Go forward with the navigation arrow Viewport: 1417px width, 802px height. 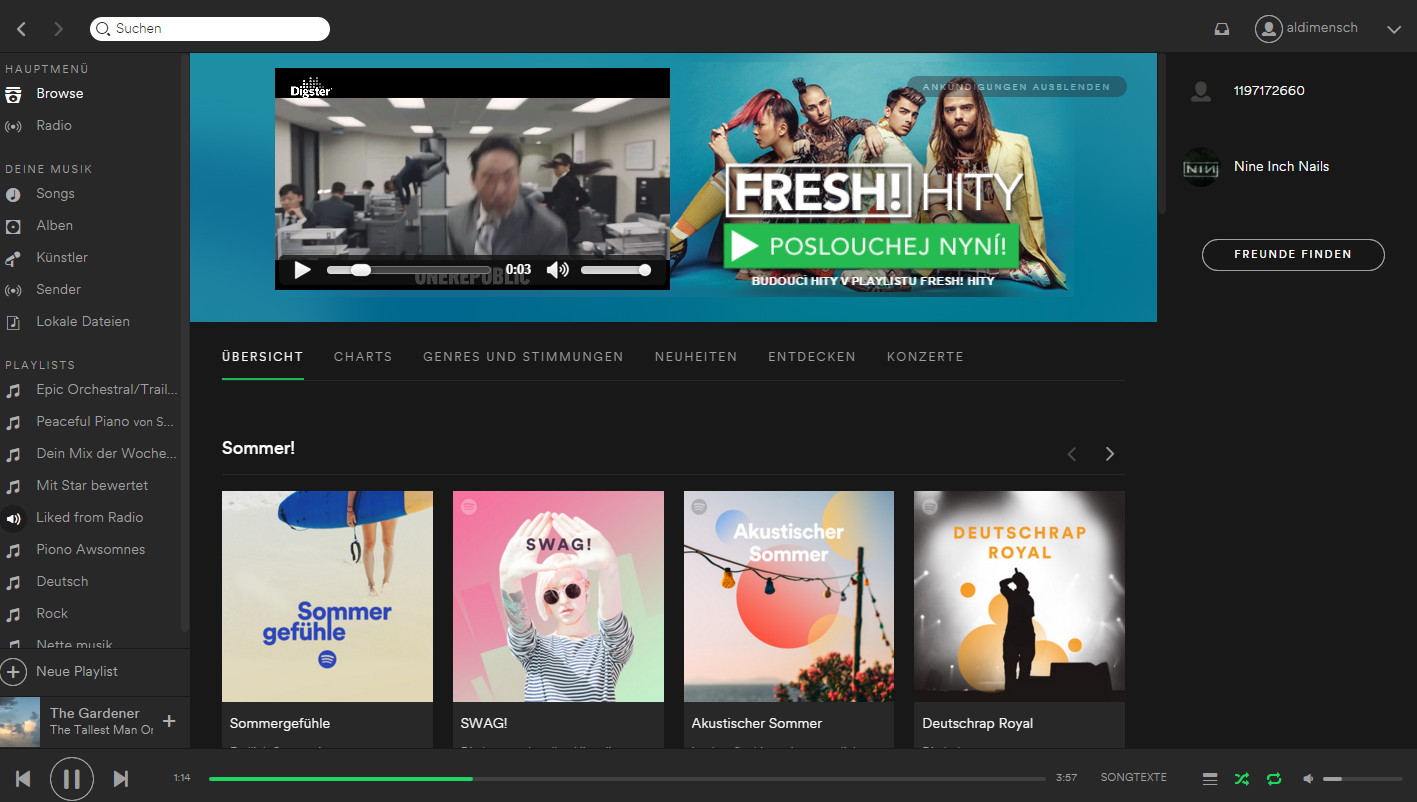pyautogui.click(x=58, y=29)
